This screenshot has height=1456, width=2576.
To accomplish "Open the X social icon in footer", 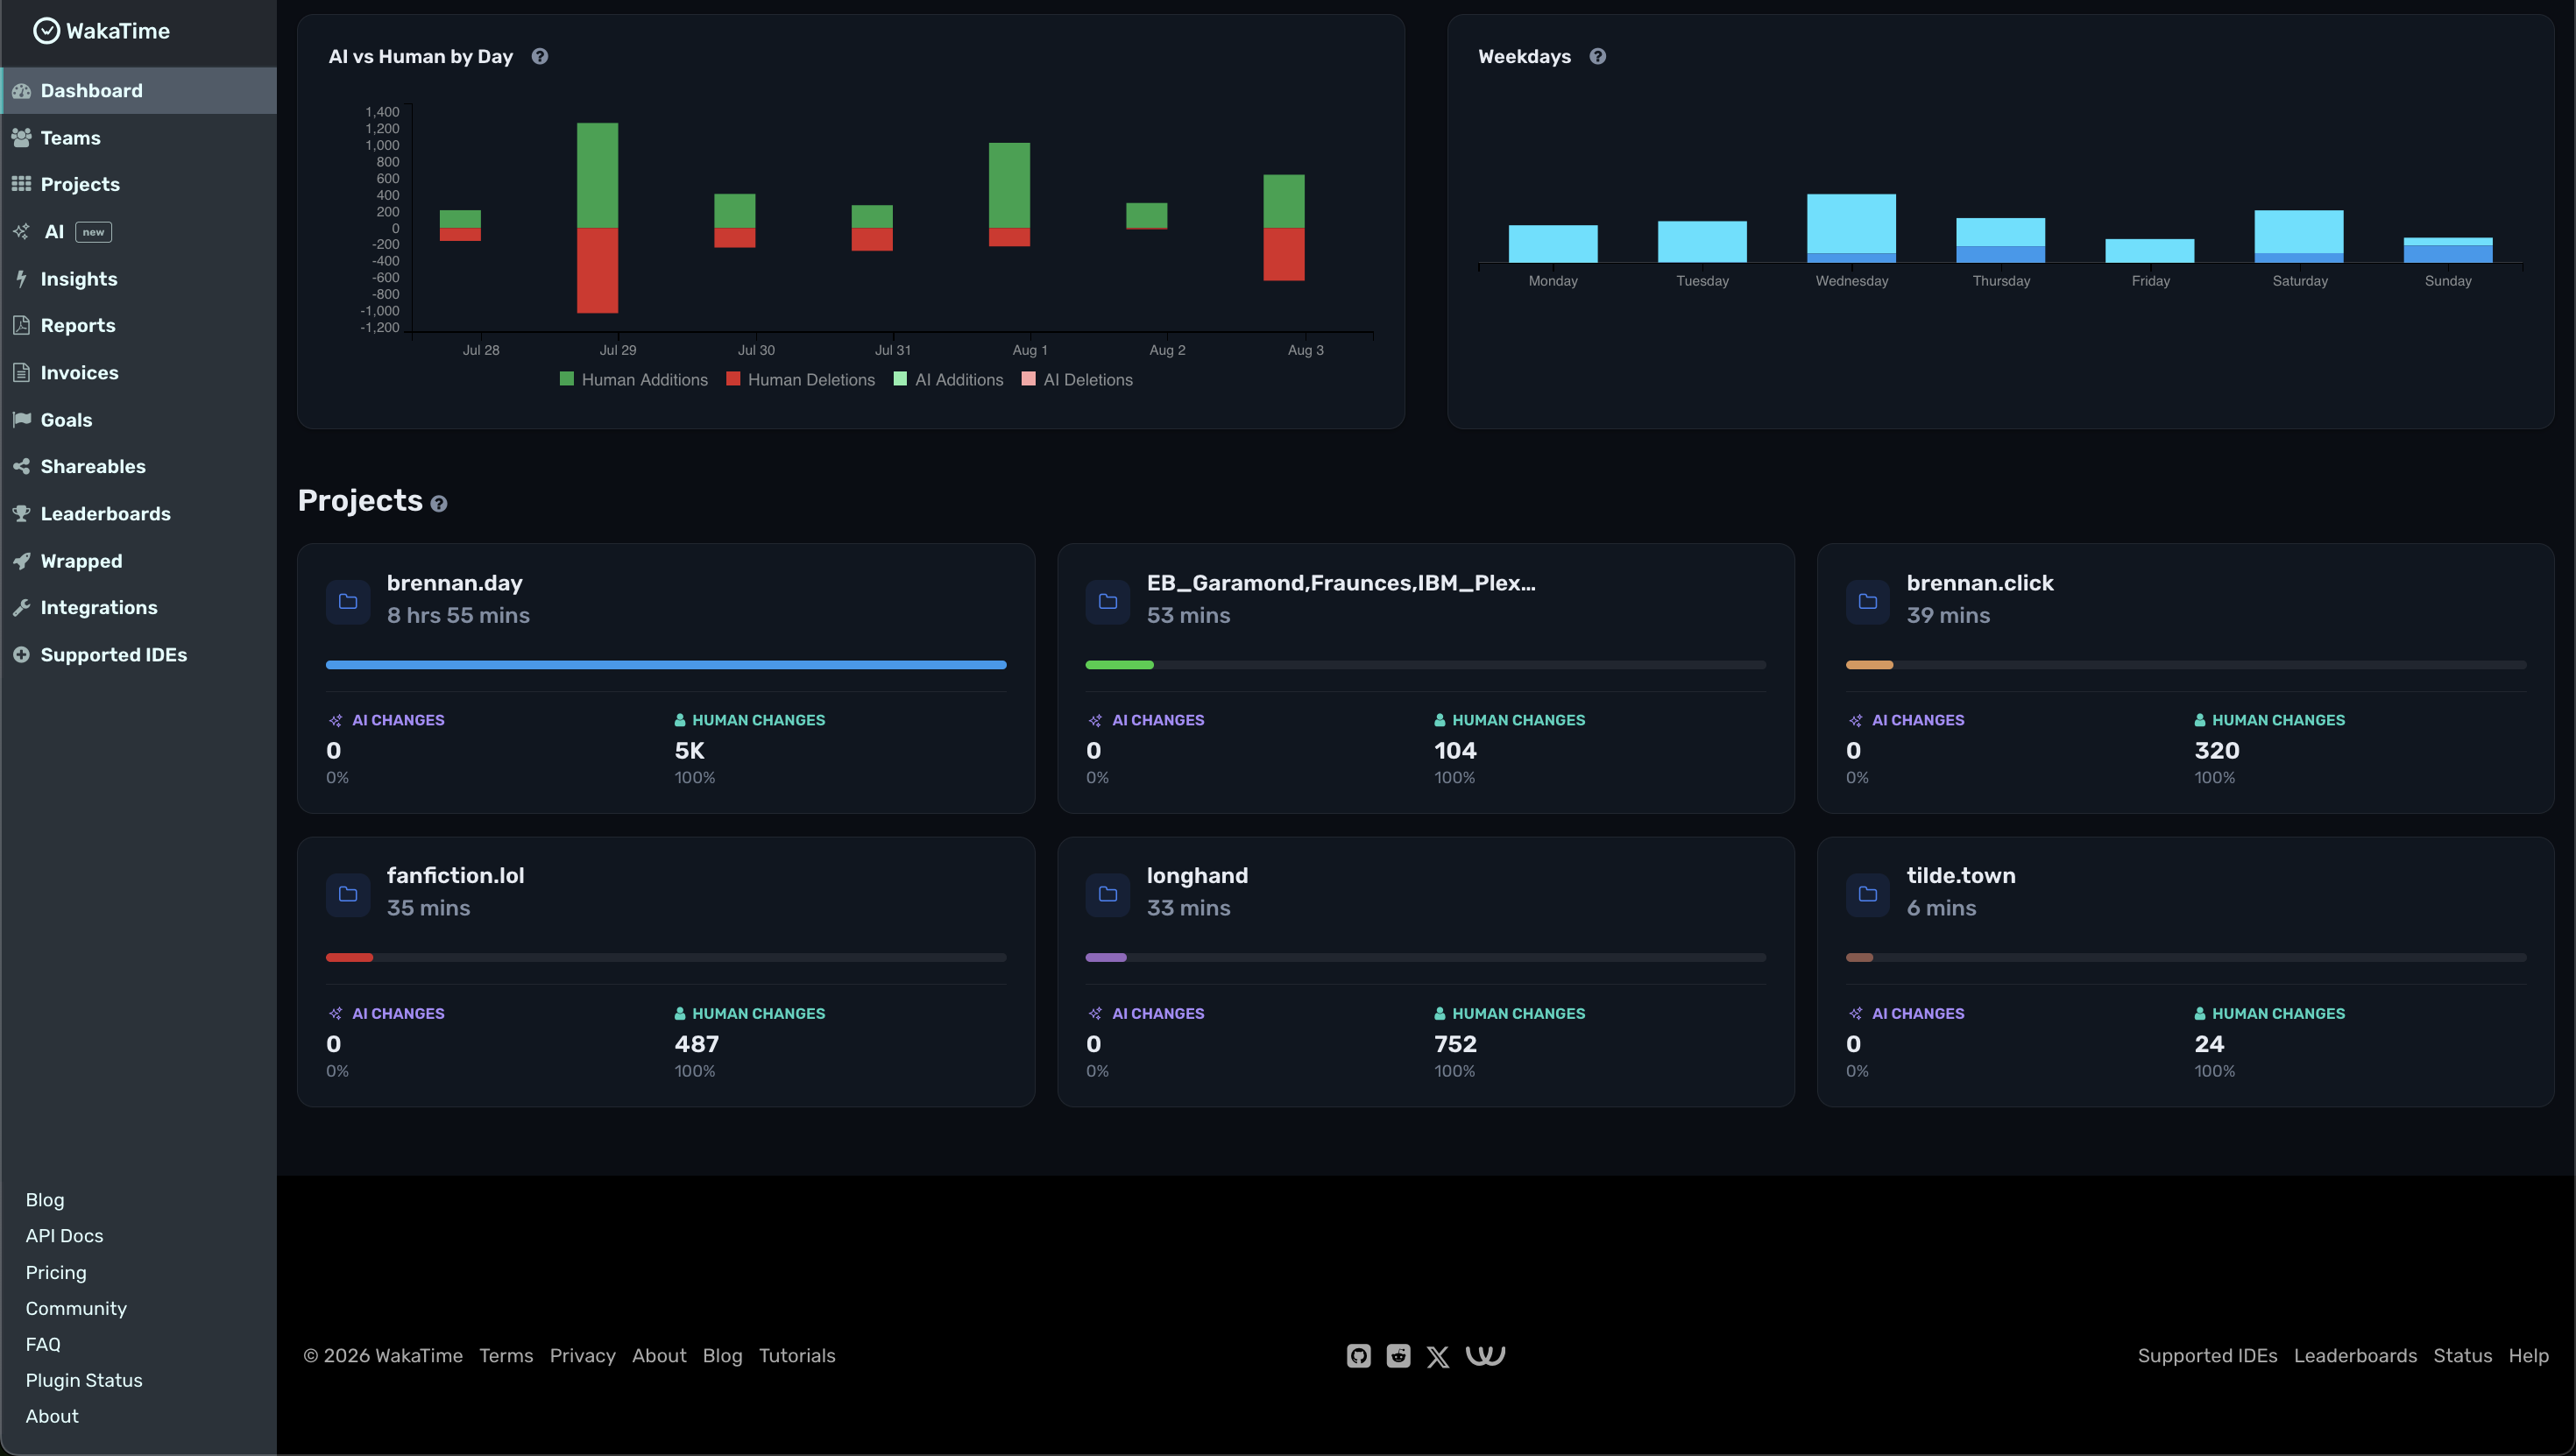I will click(1438, 1357).
